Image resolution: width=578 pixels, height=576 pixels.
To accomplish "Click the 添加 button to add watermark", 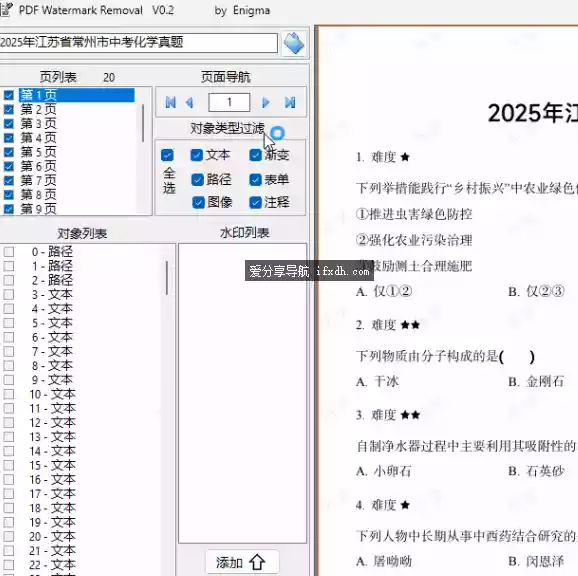I will [241, 562].
